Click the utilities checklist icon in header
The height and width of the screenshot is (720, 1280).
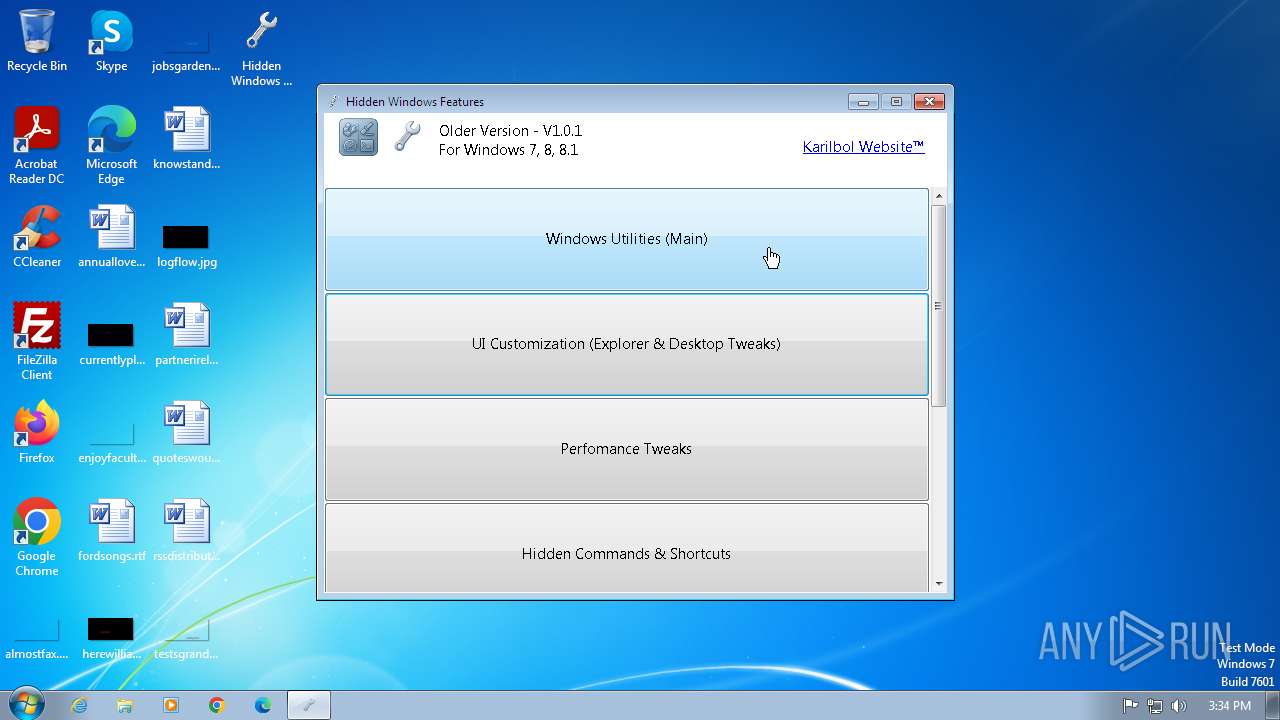[x=358, y=137]
